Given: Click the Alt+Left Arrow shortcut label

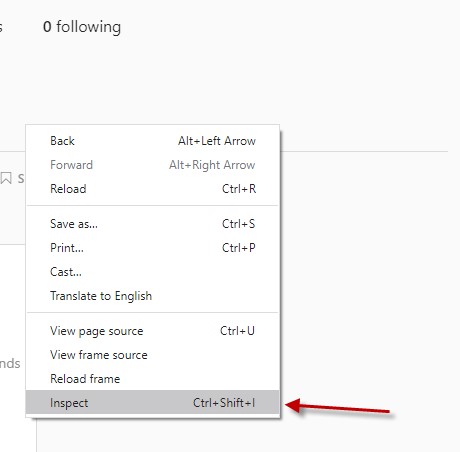Looking at the screenshot, I should coord(217,141).
